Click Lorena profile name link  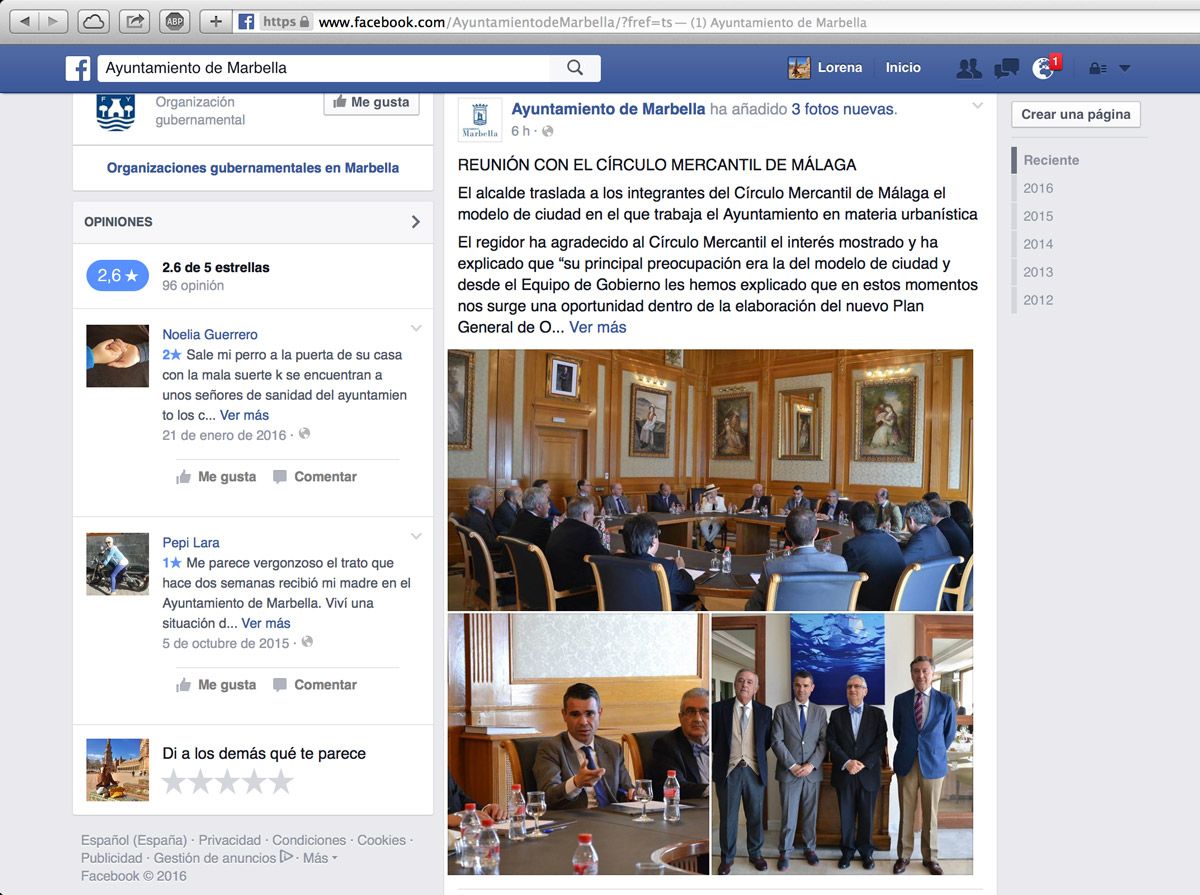coord(839,68)
